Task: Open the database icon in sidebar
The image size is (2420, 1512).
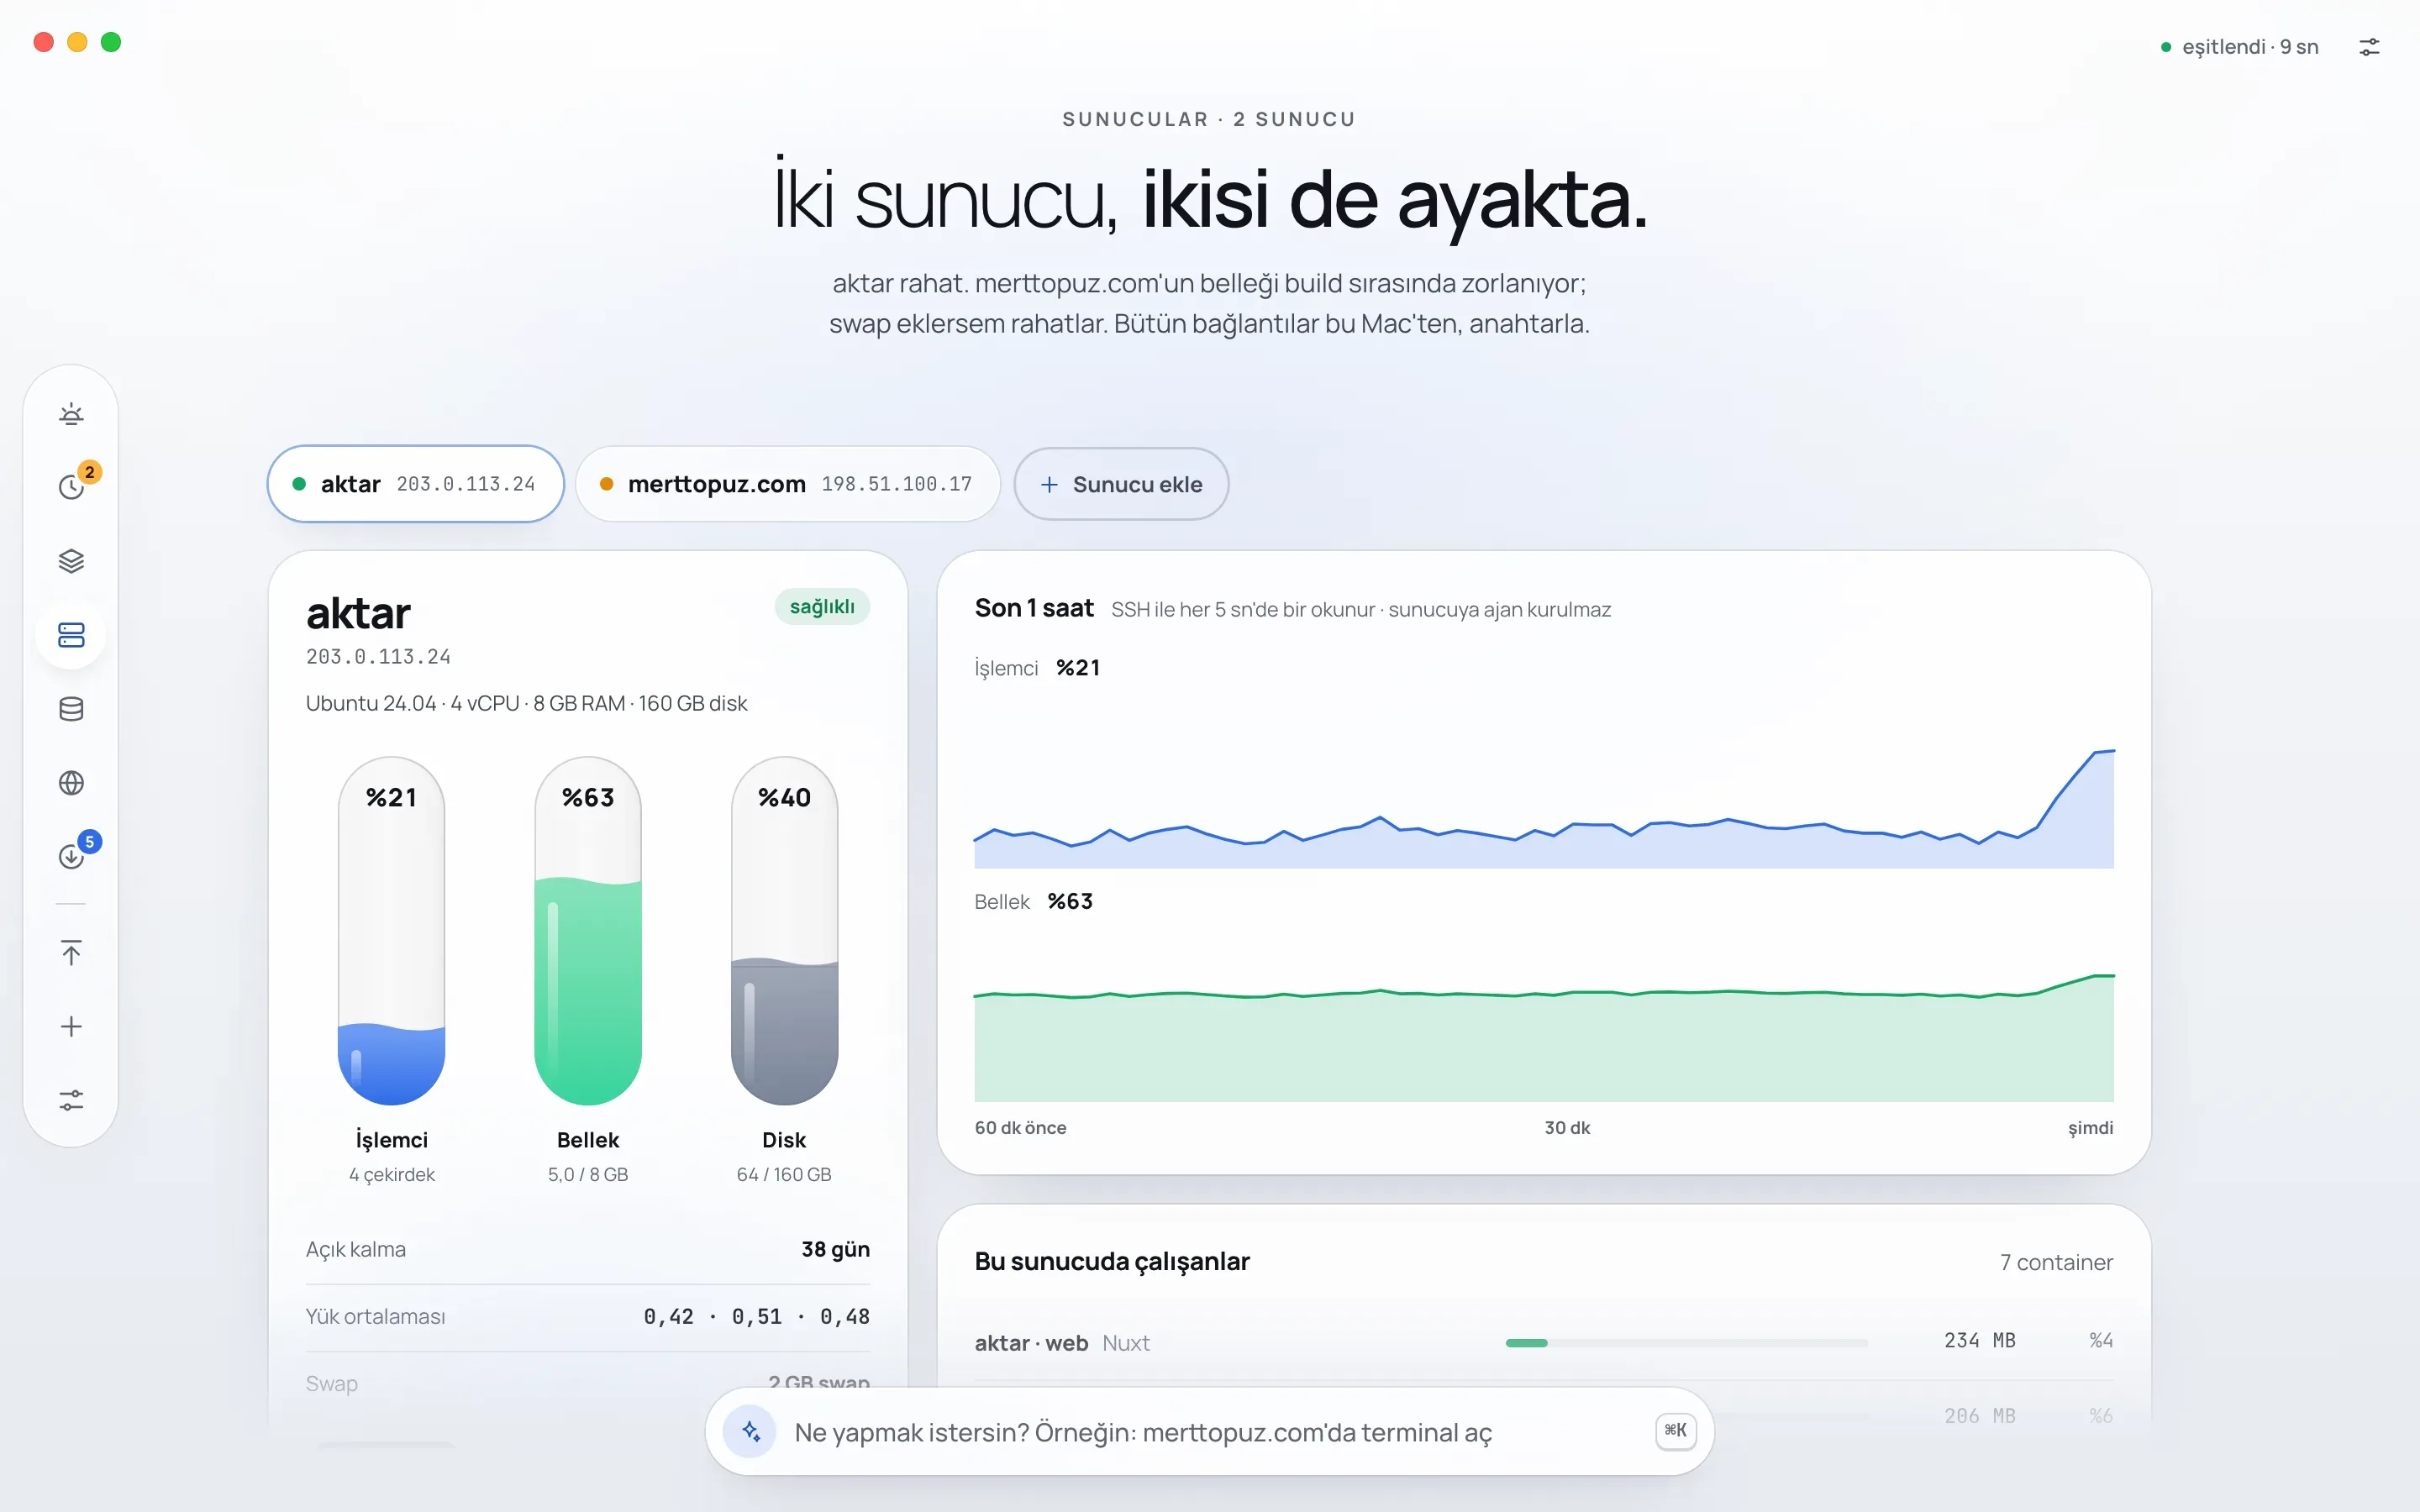Action: pyautogui.click(x=71, y=709)
